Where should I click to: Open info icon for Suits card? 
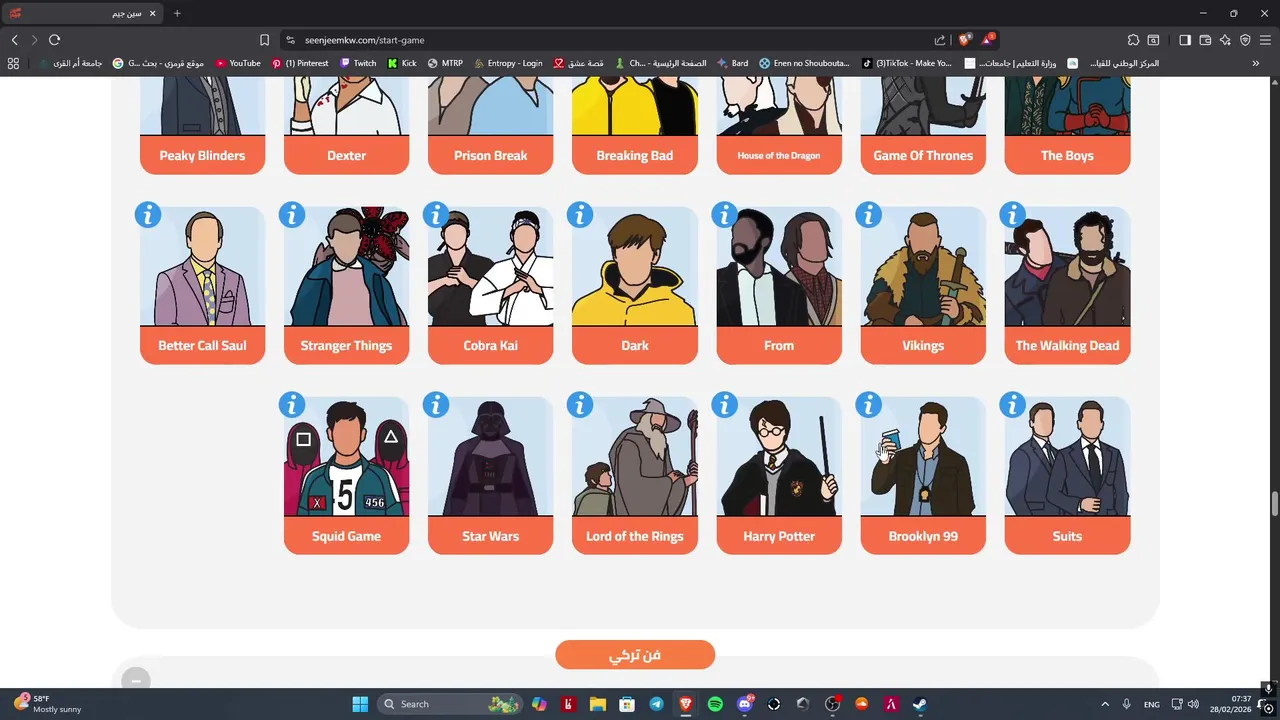pyautogui.click(x=1012, y=405)
